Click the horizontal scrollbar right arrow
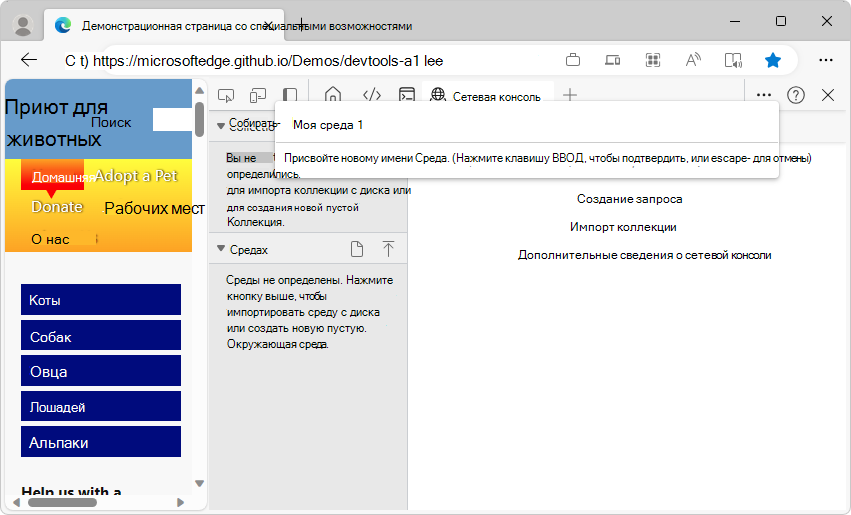The width and height of the screenshot is (851, 515). tap(181, 503)
